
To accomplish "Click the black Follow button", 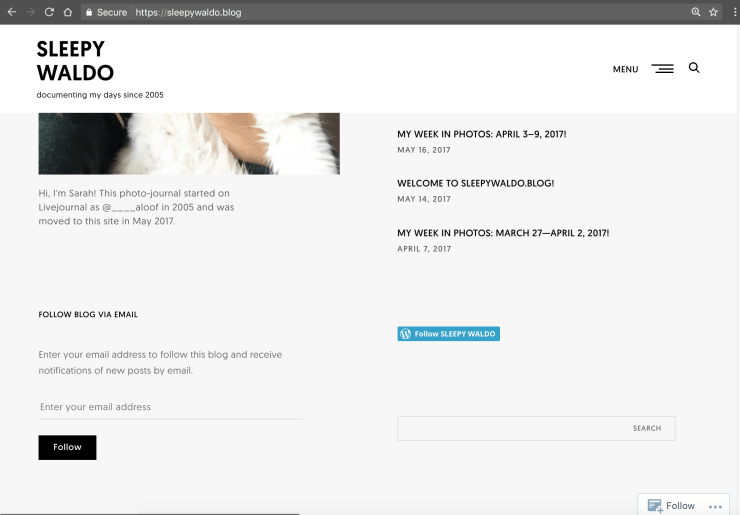I will click(x=67, y=447).
